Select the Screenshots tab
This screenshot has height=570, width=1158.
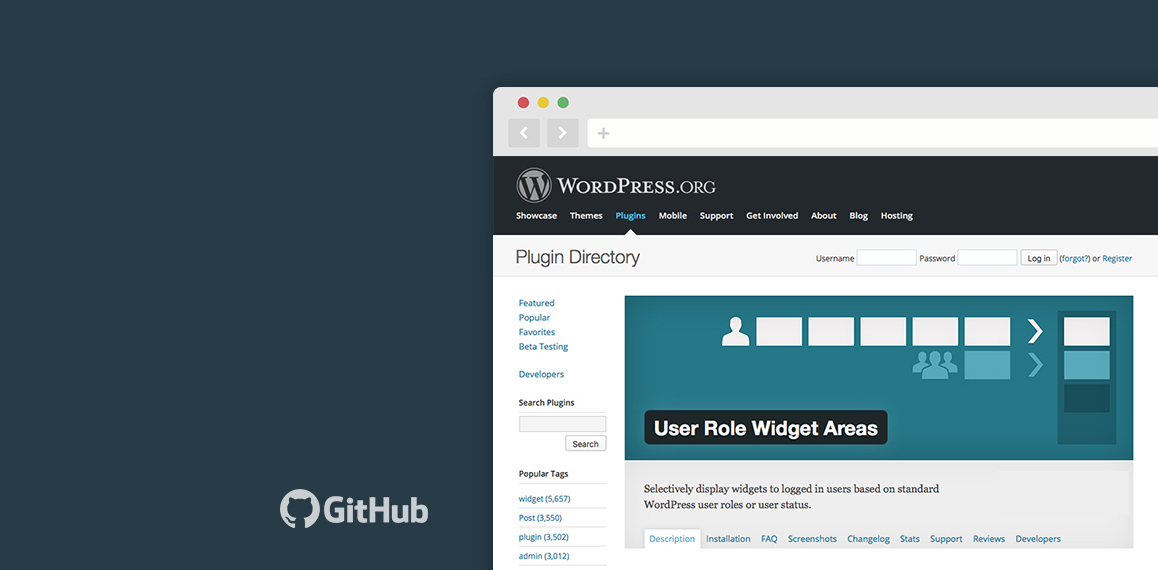coord(812,539)
